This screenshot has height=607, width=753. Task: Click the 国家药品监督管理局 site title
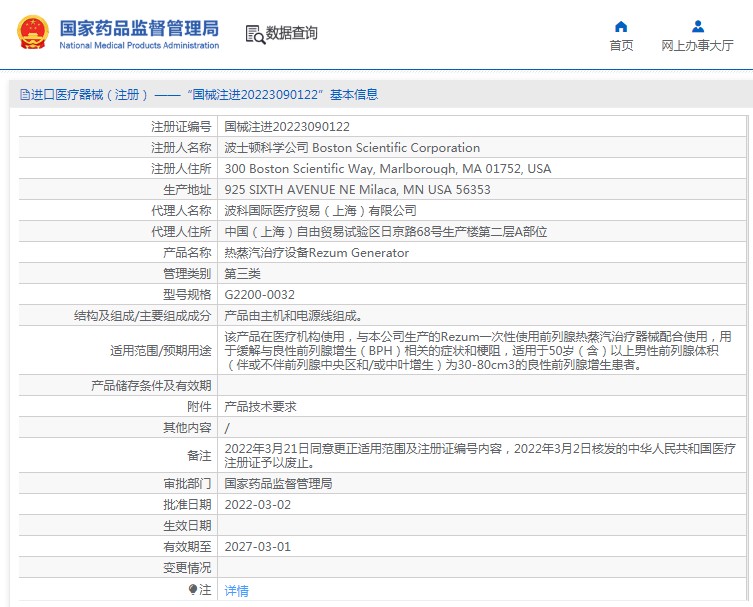139,28
